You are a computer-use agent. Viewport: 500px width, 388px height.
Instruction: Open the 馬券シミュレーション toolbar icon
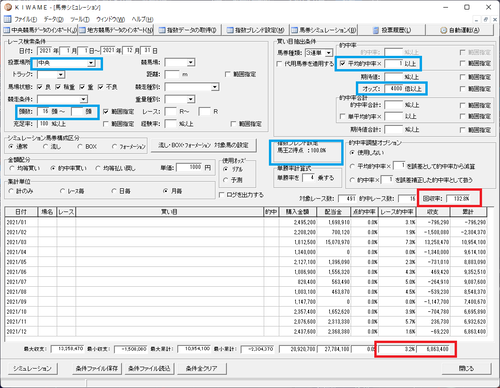pyautogui.click(x=294, y=30)
